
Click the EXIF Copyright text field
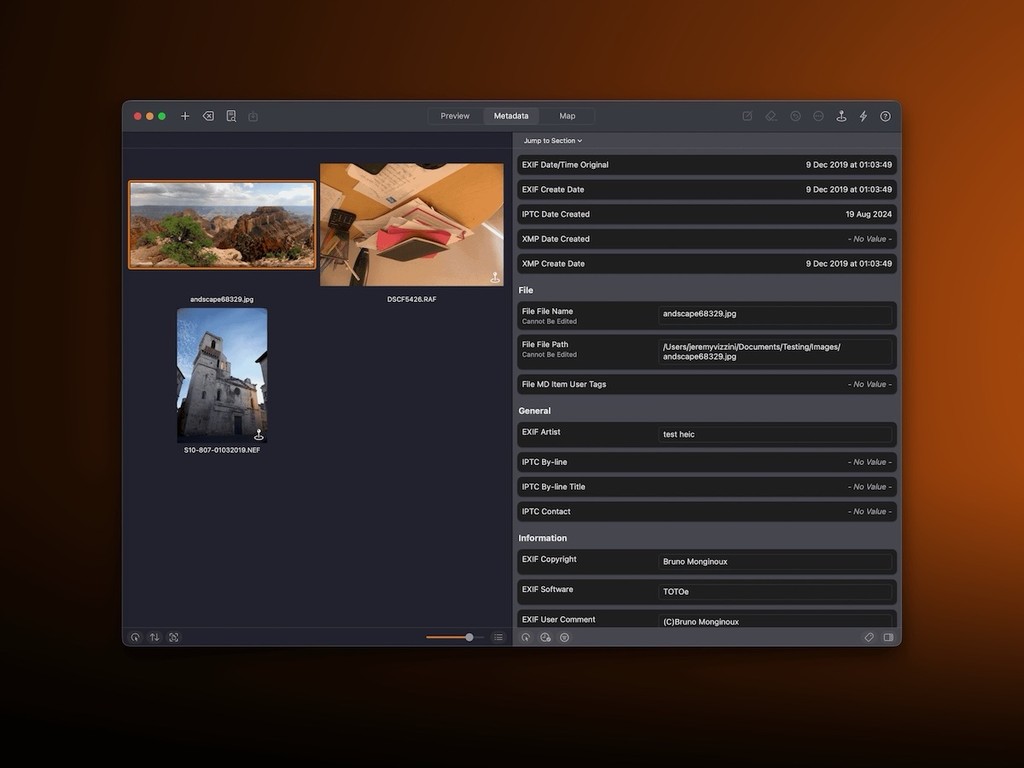775,562
